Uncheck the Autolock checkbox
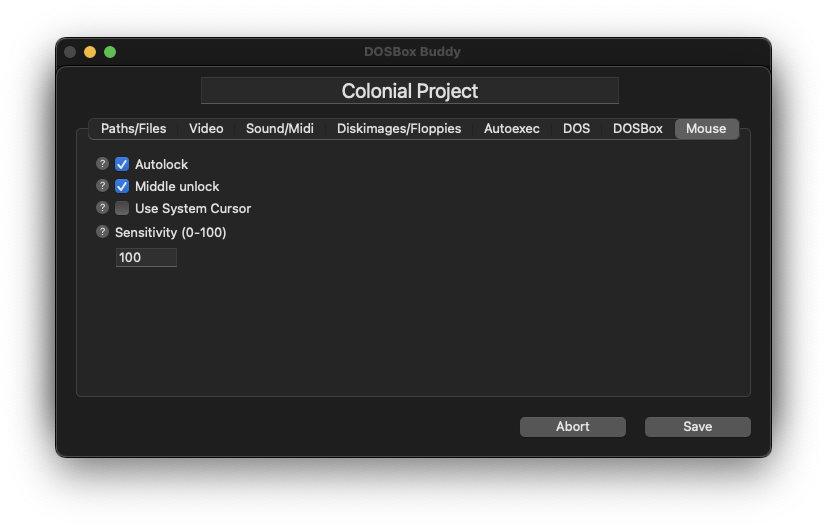The height and width of the screenshot is (531, 827). click(x=122, y=164)
